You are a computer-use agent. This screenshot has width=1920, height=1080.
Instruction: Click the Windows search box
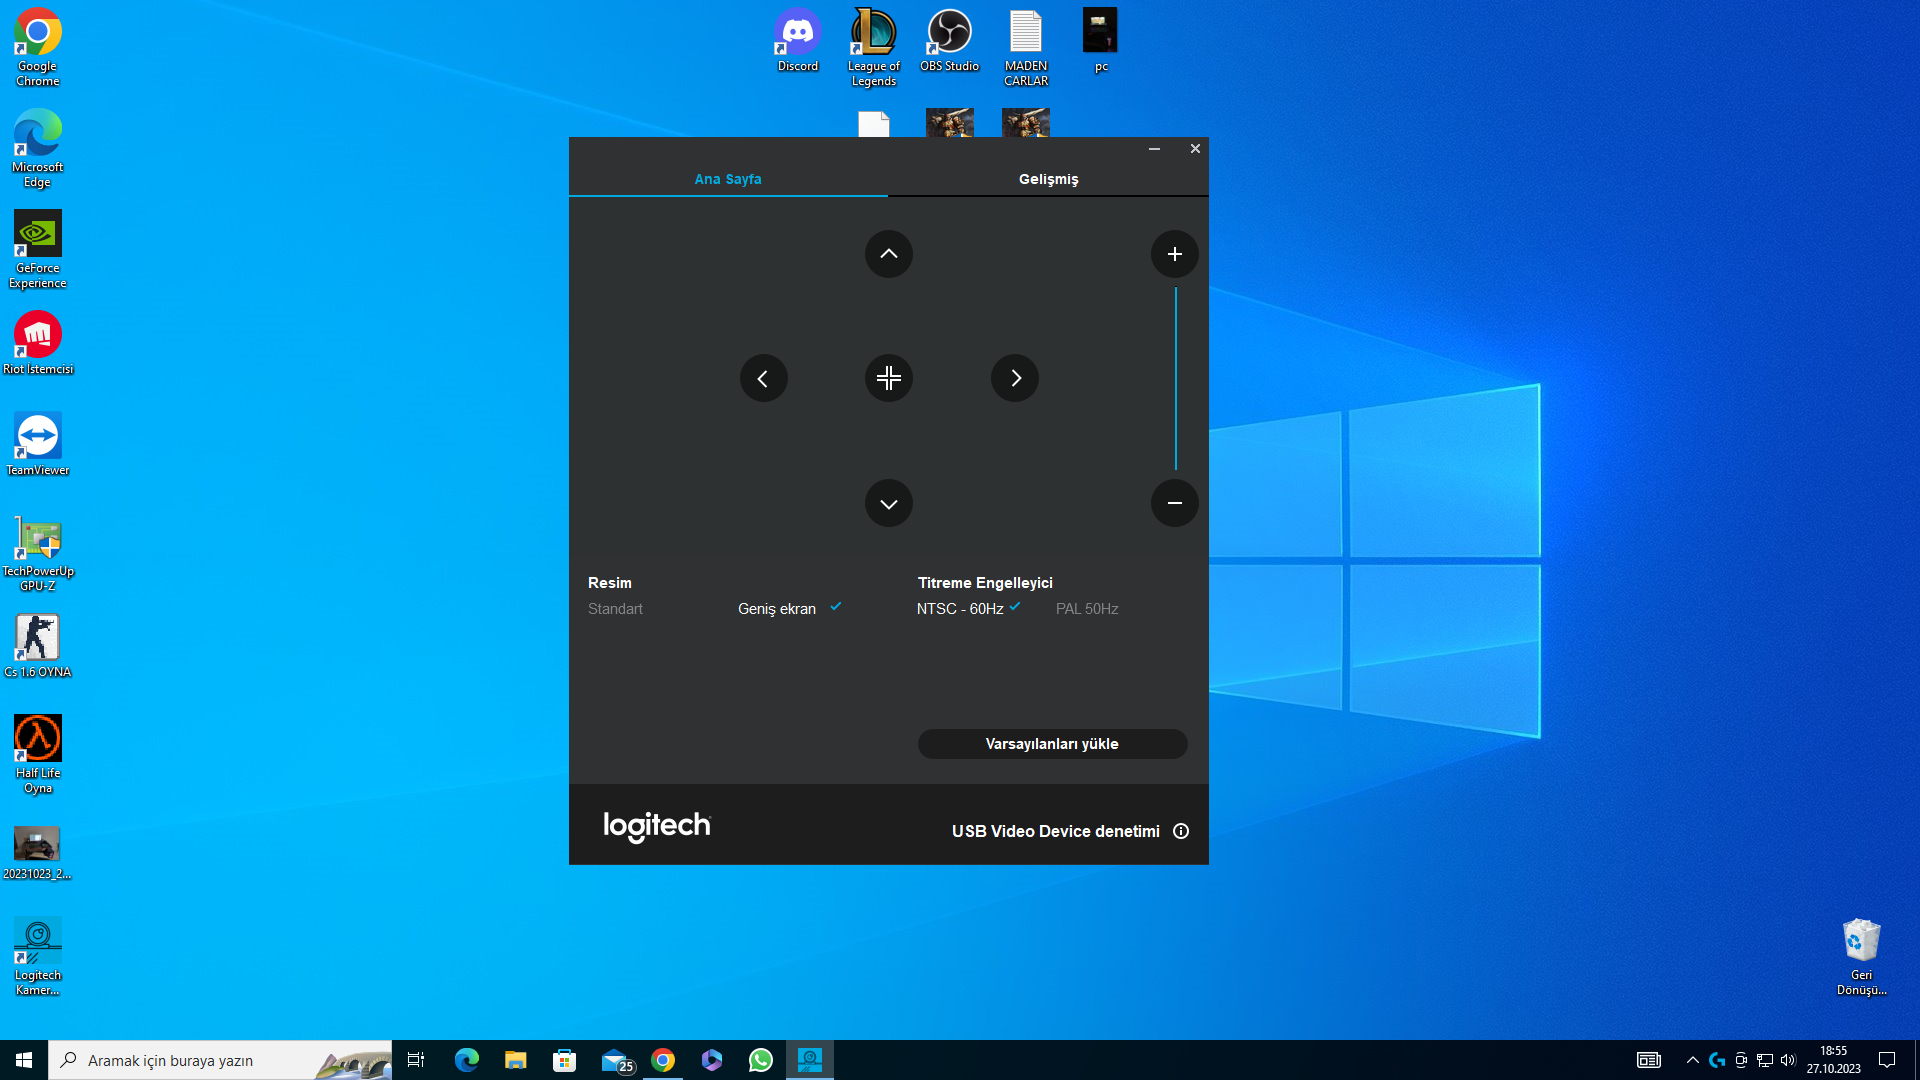(x=220, y=1060)
